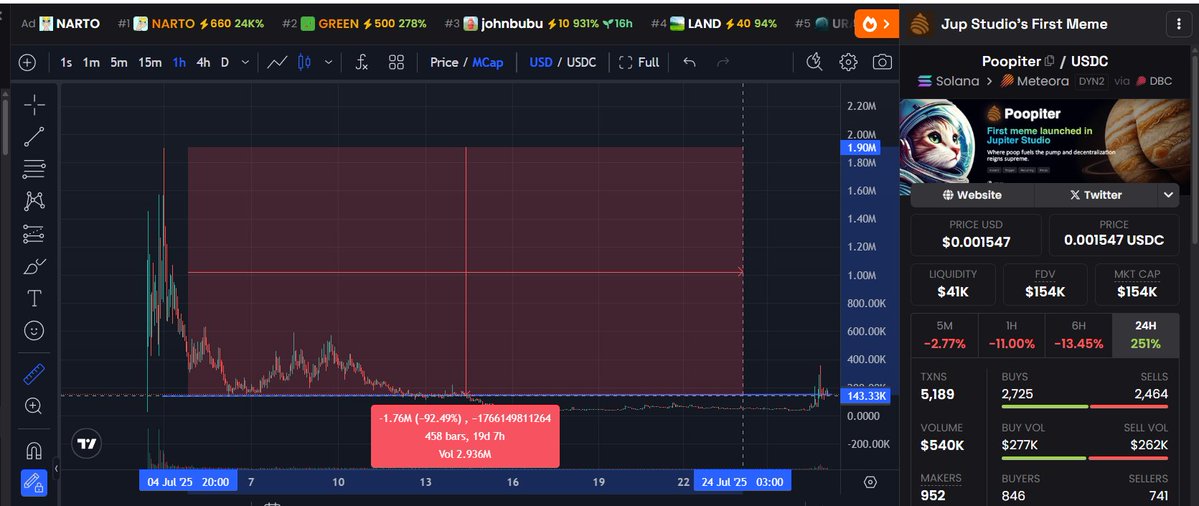The width and height of the screenshot is (1199, 506).
Task: Open chart settings gear
Action: [848, 63]
